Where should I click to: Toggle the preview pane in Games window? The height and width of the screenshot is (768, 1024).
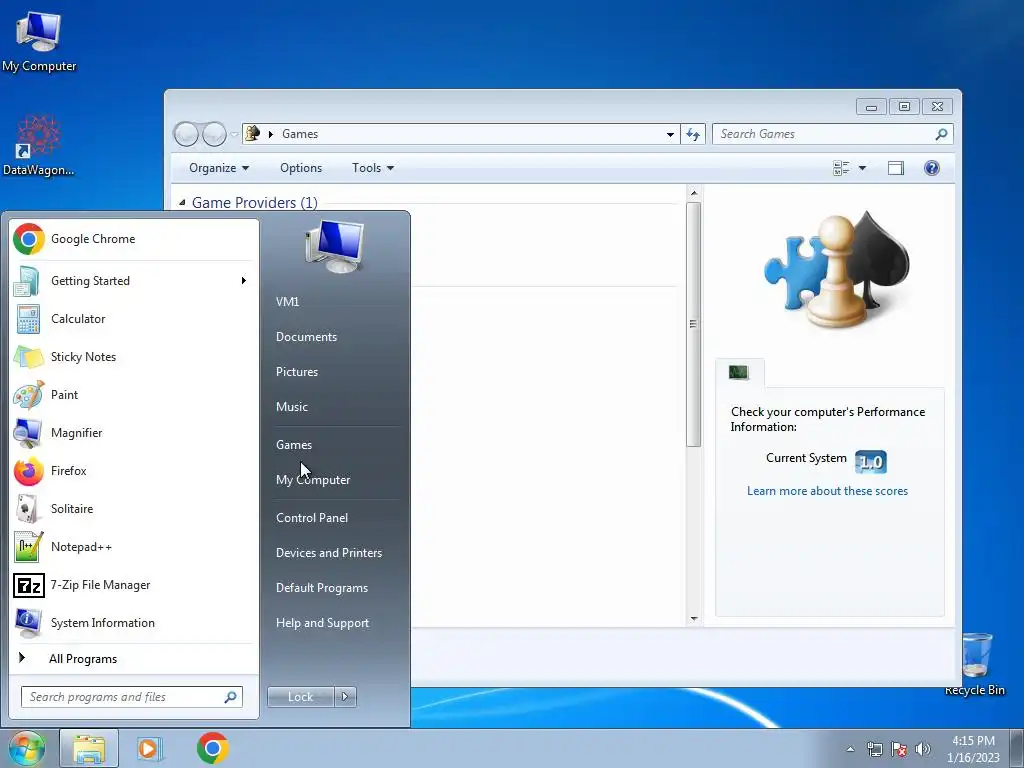(x=895, y=168)
